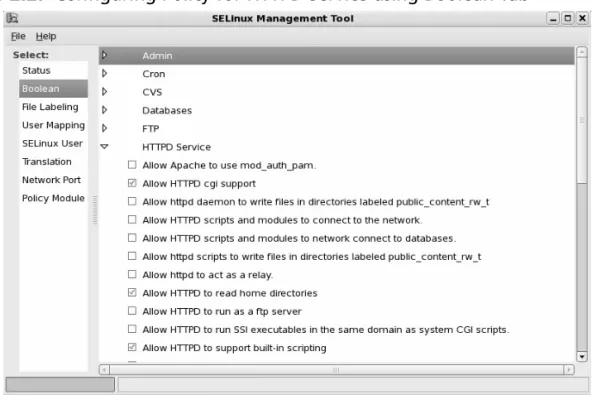Select Network Port in the sidebar
The width and height of the screenshot is (592, 395).
click(53, 180)
